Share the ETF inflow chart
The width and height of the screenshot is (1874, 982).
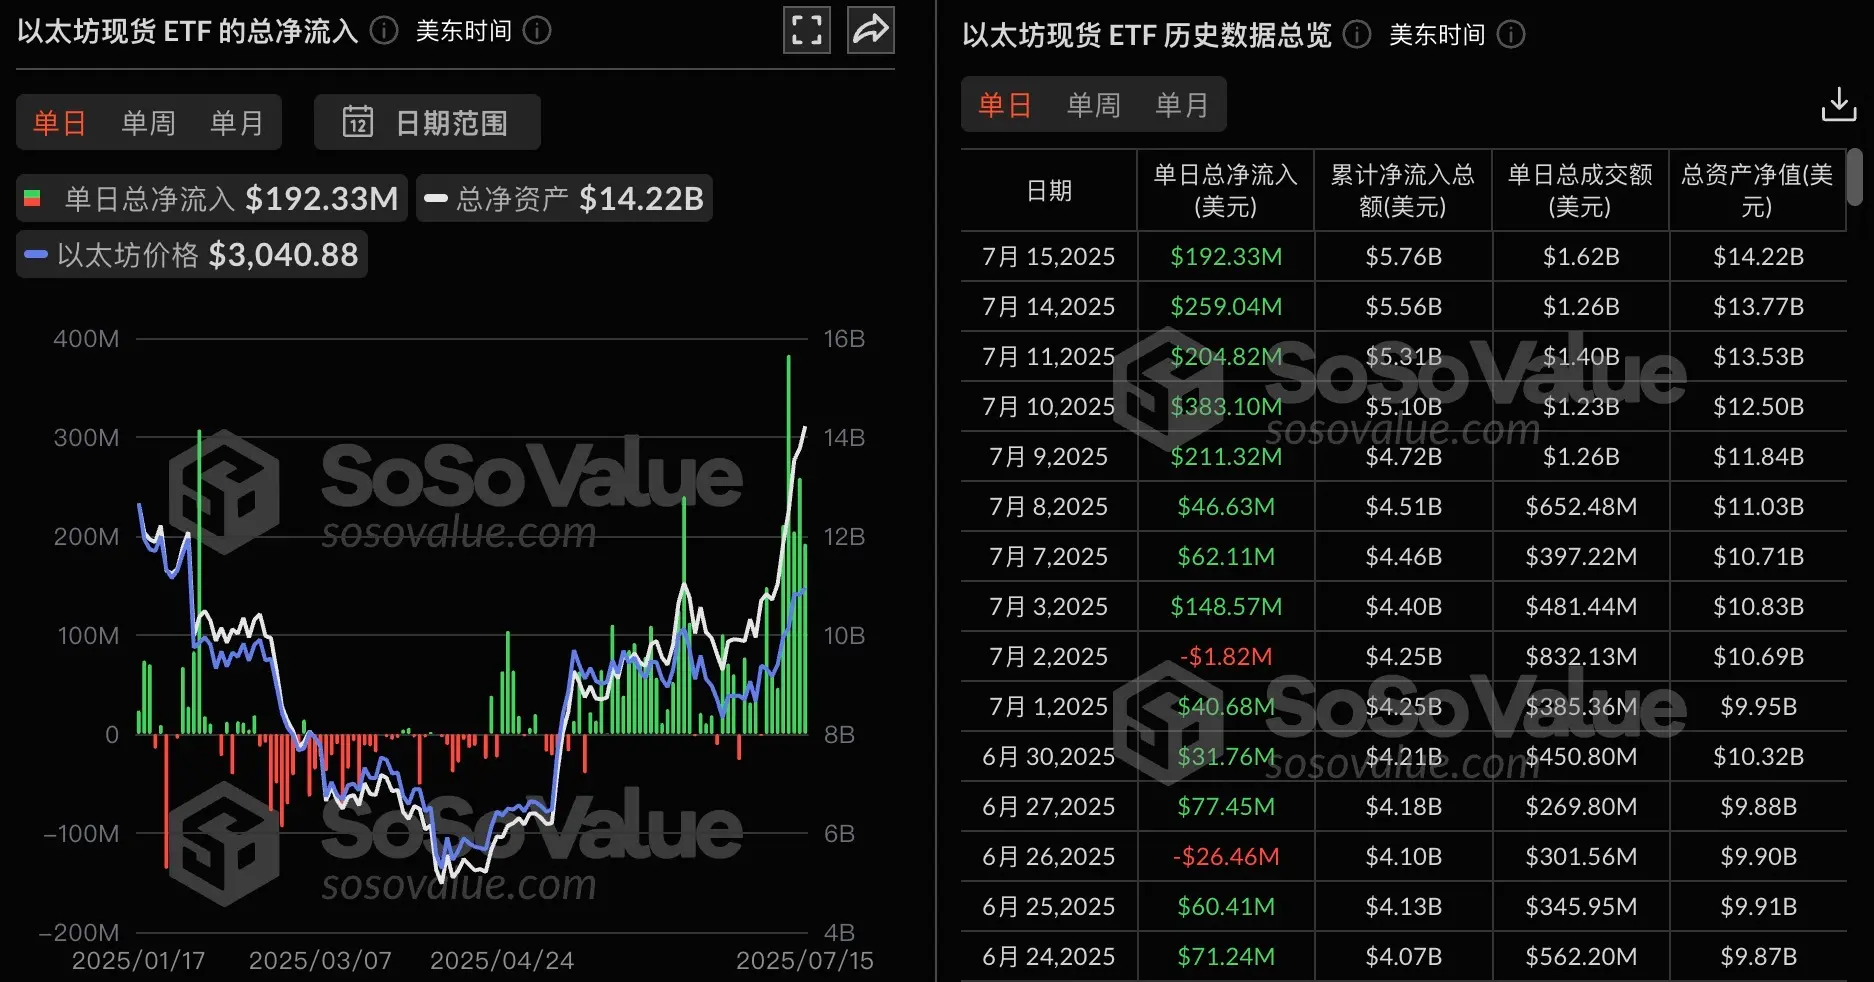871,30
